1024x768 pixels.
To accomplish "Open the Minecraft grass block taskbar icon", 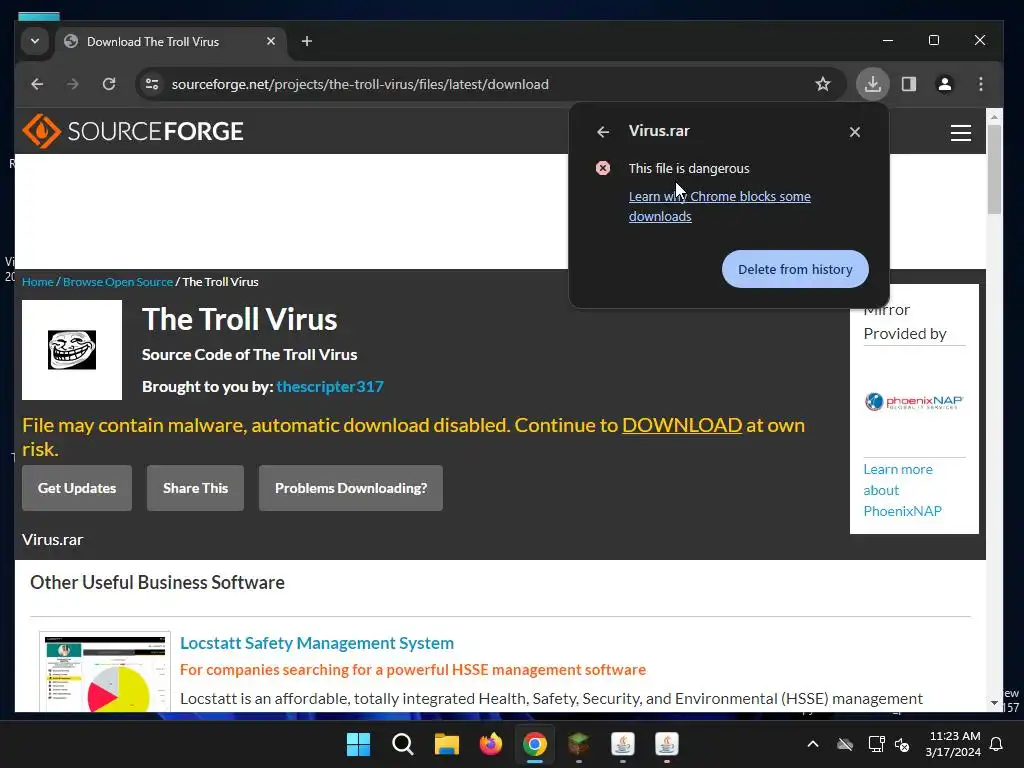I will coord(579,744).
